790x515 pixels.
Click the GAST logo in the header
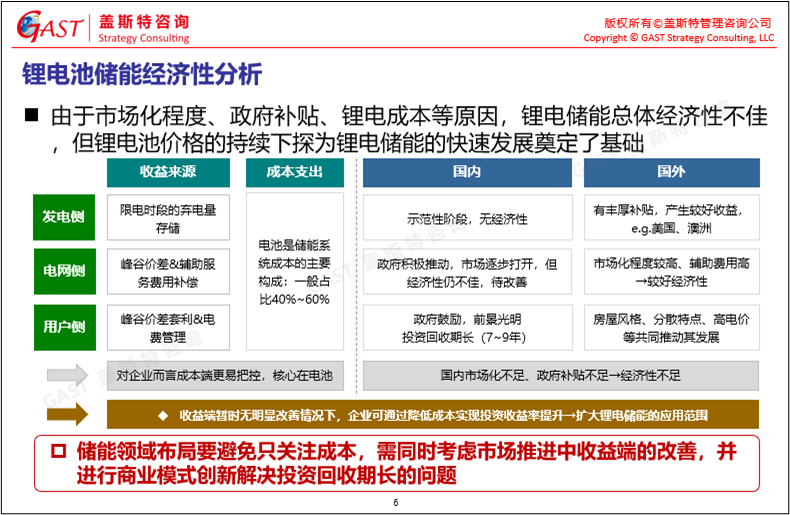pyautogui.click(x=48, y=27)
